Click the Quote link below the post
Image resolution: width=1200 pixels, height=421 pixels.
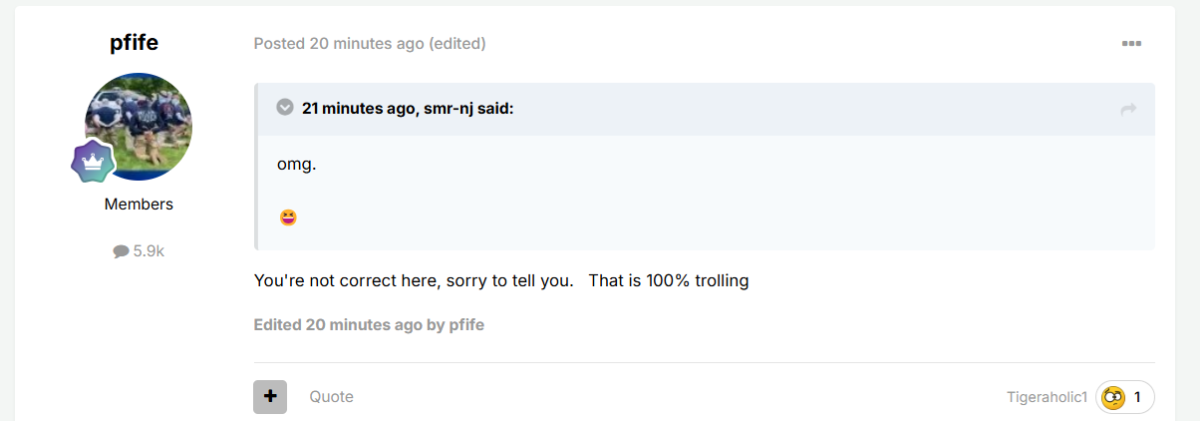(331, 397)
